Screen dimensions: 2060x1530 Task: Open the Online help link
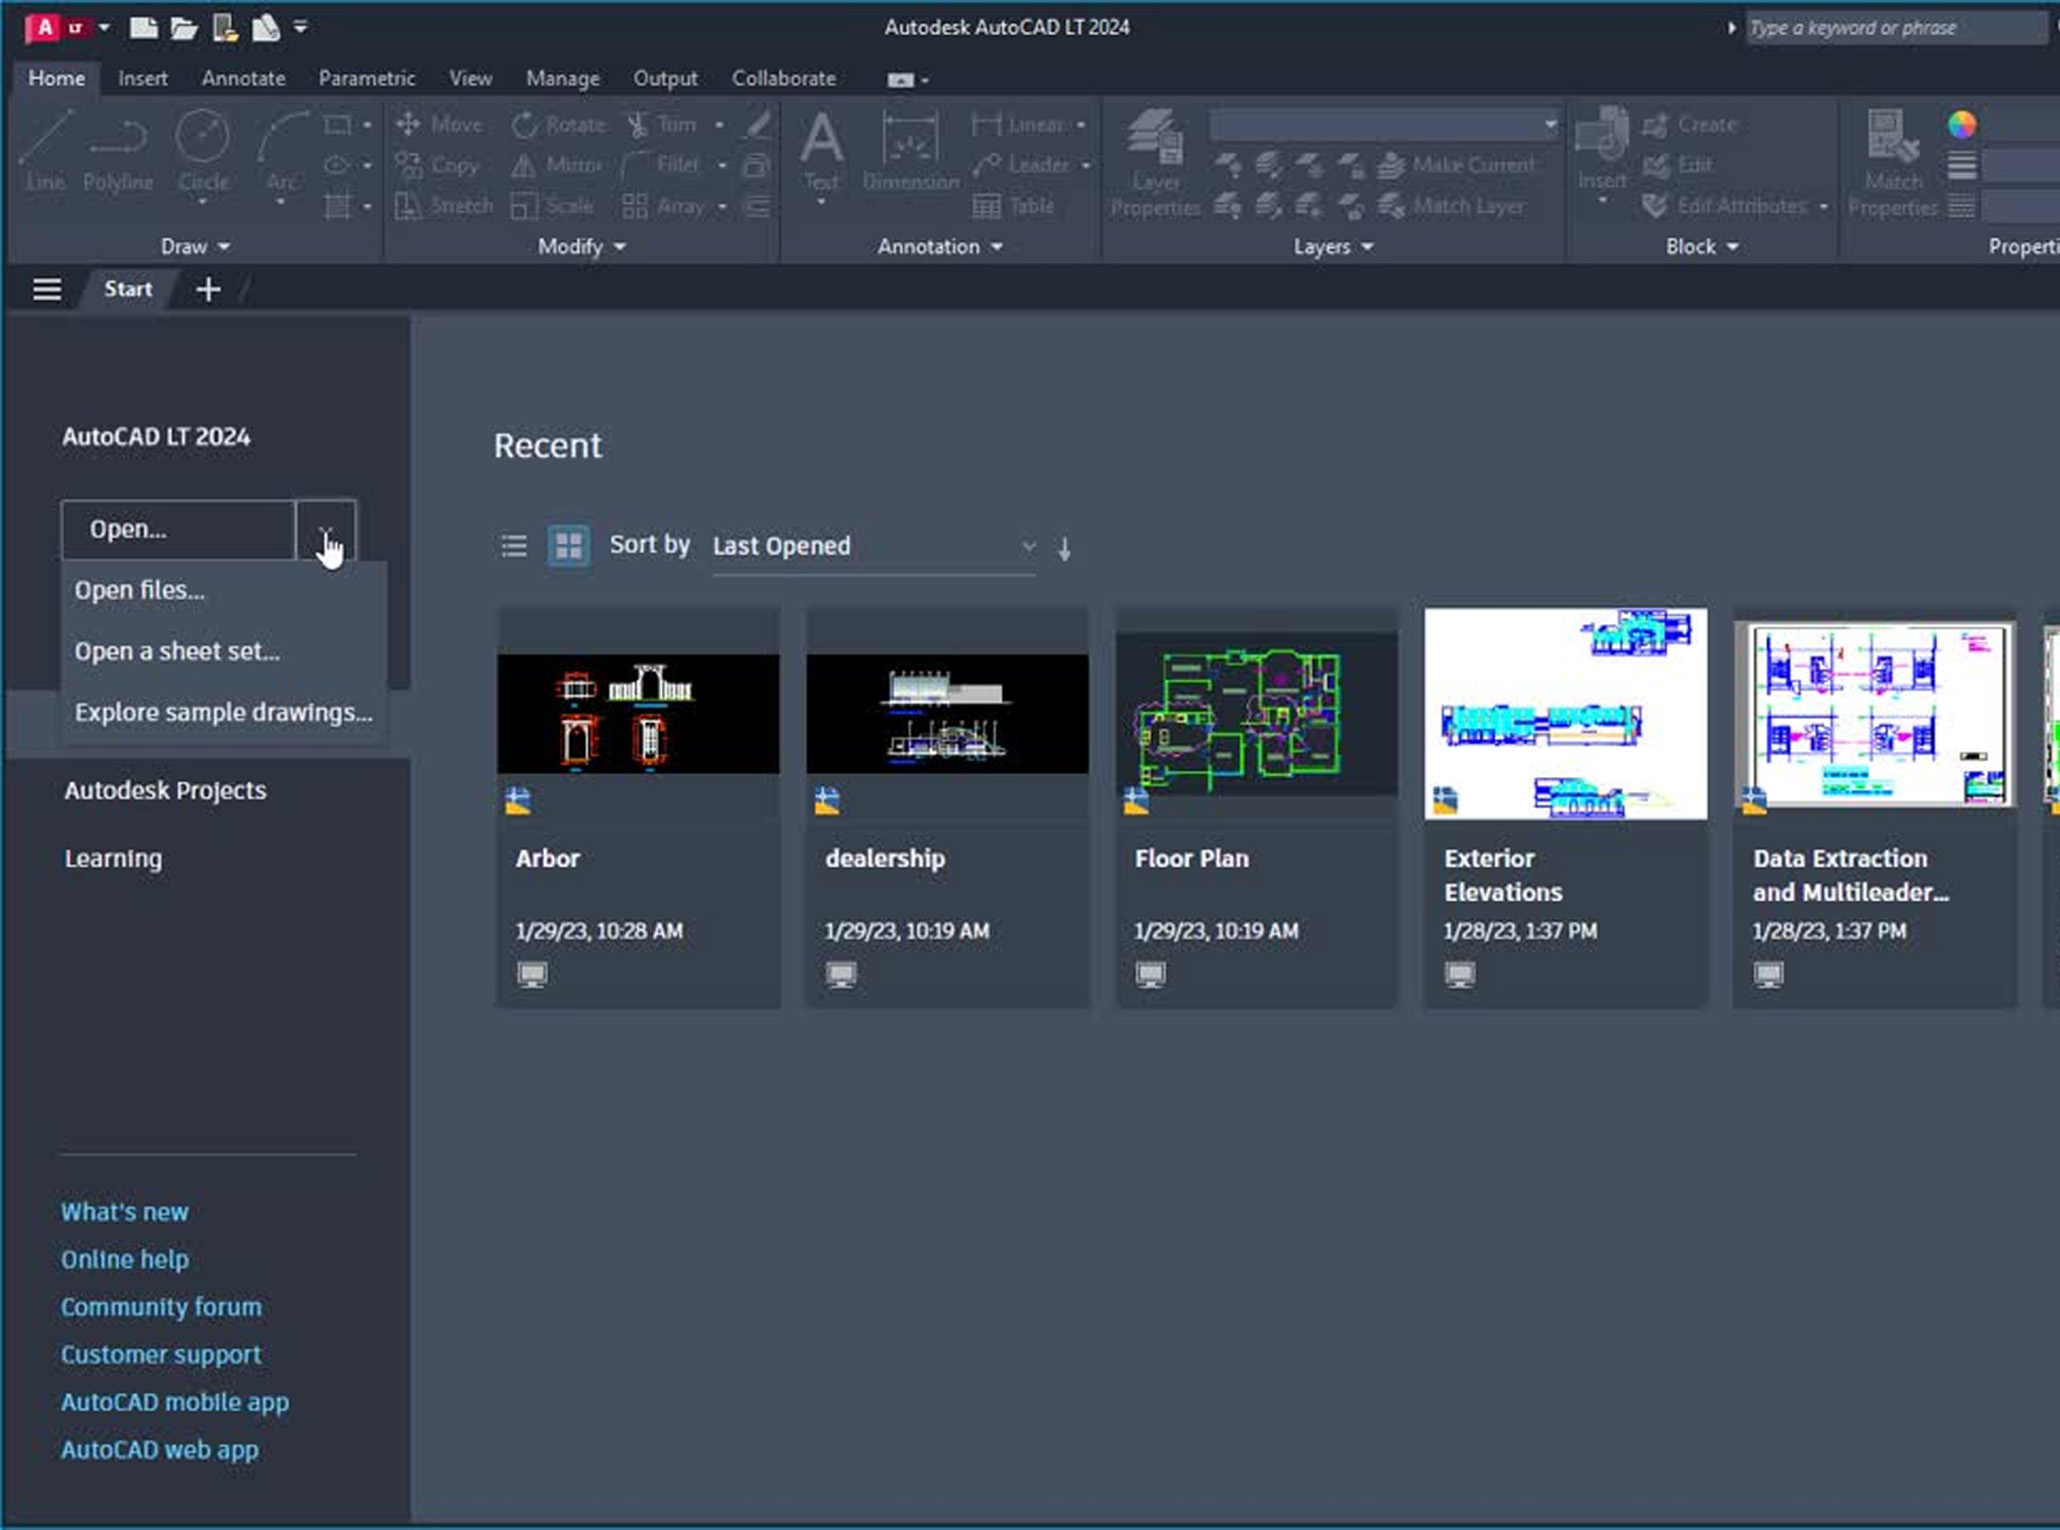coord(124,1259)
